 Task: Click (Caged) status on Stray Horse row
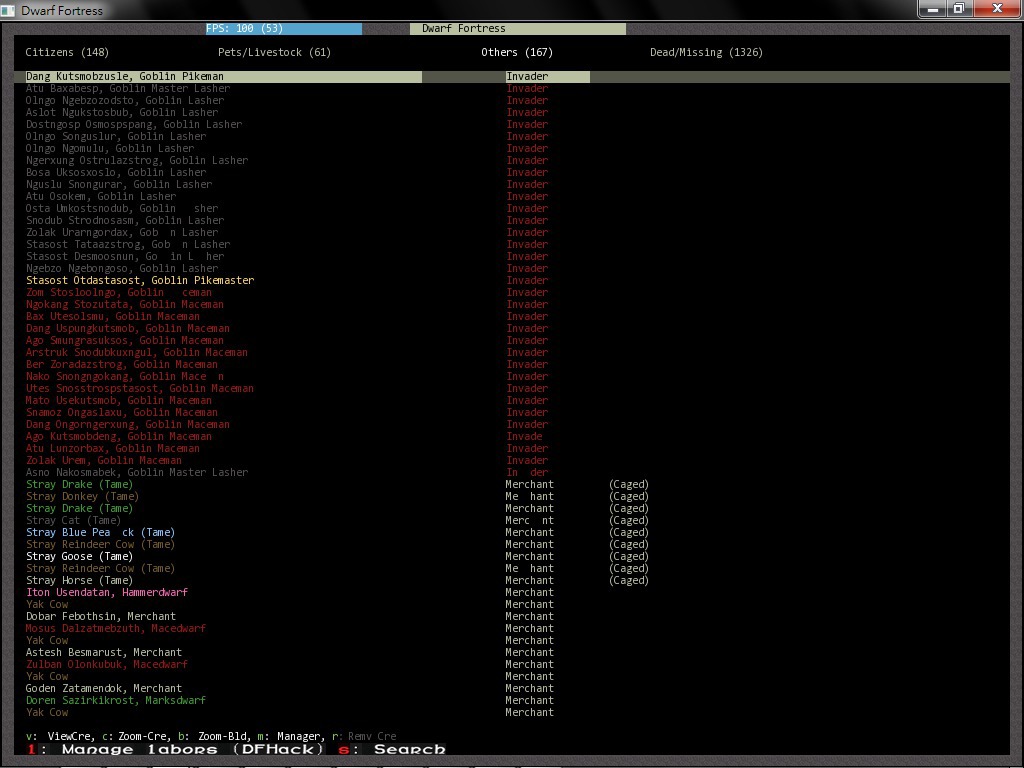click(x=629, y=581)
